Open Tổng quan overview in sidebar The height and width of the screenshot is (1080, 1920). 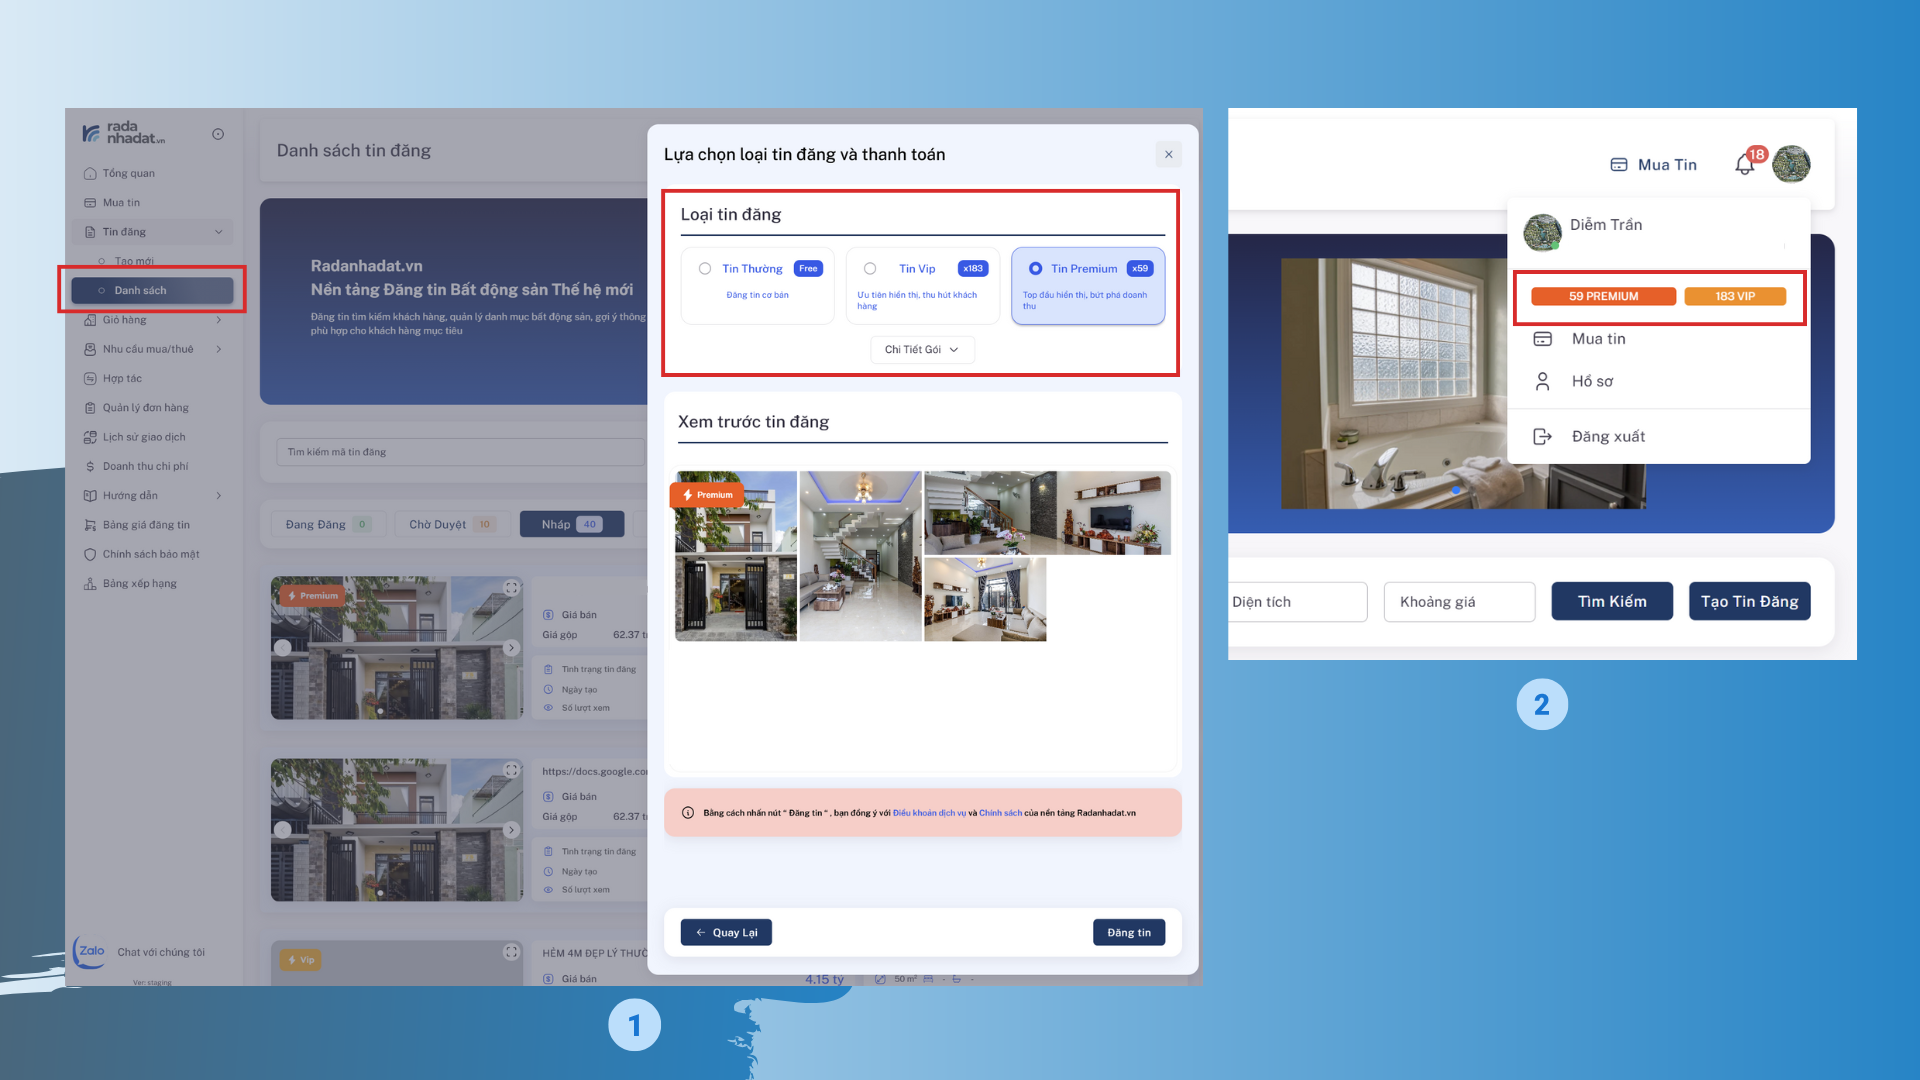pyautogui.click(x=128, y=173)
